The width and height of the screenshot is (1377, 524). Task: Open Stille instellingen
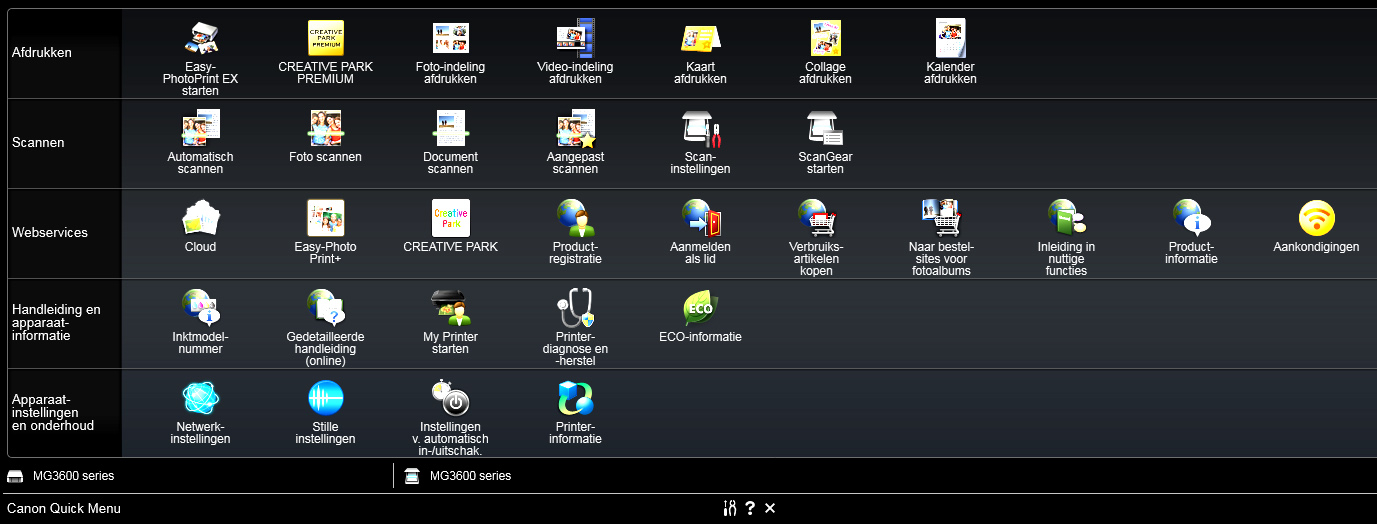(325, 398)
